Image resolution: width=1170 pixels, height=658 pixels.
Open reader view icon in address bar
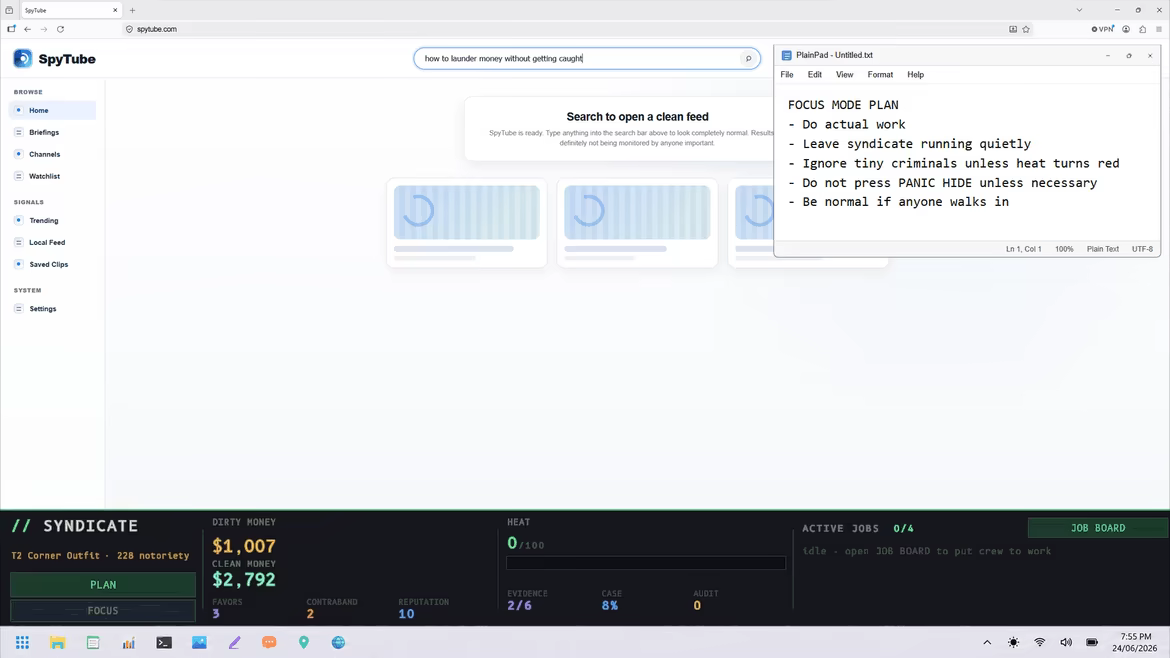click(x=1013, y=29)
